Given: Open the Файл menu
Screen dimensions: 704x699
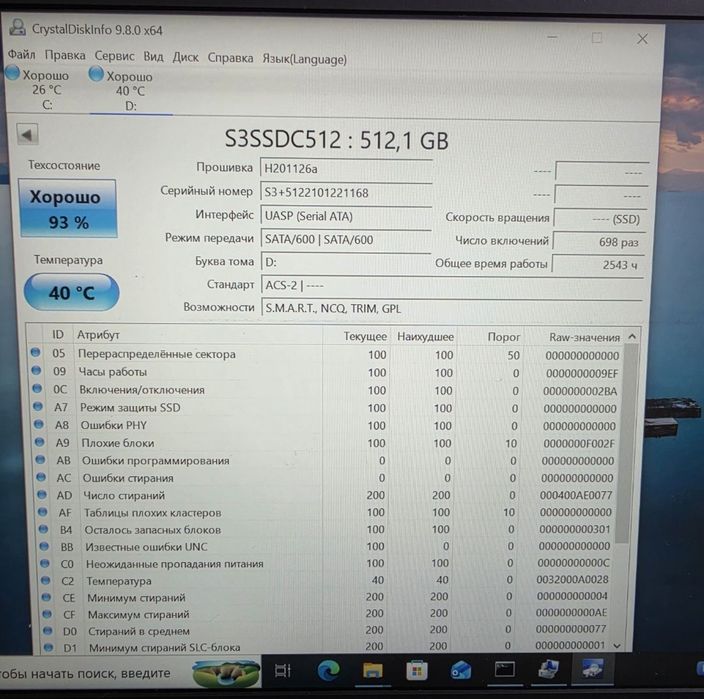Looking at the screenshot, I should tap(21, 55).
